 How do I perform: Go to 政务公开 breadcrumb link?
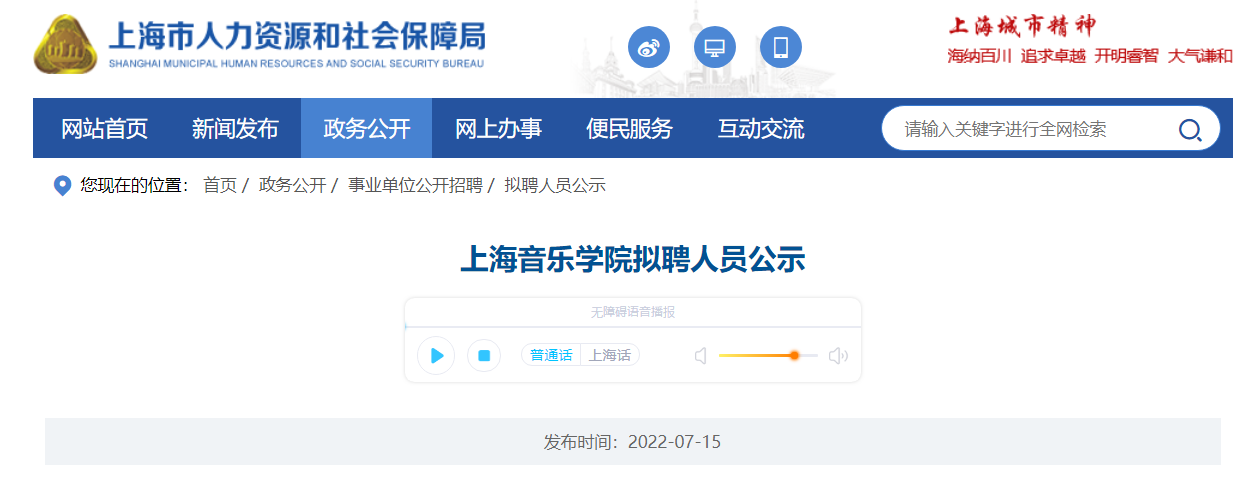point(293,186)
